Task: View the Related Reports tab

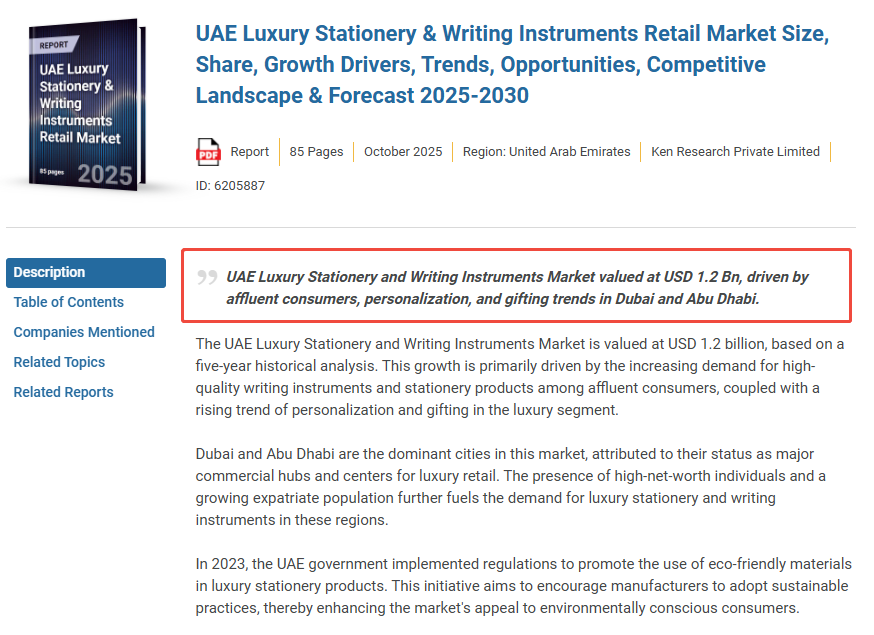Action: pos(63,392)
